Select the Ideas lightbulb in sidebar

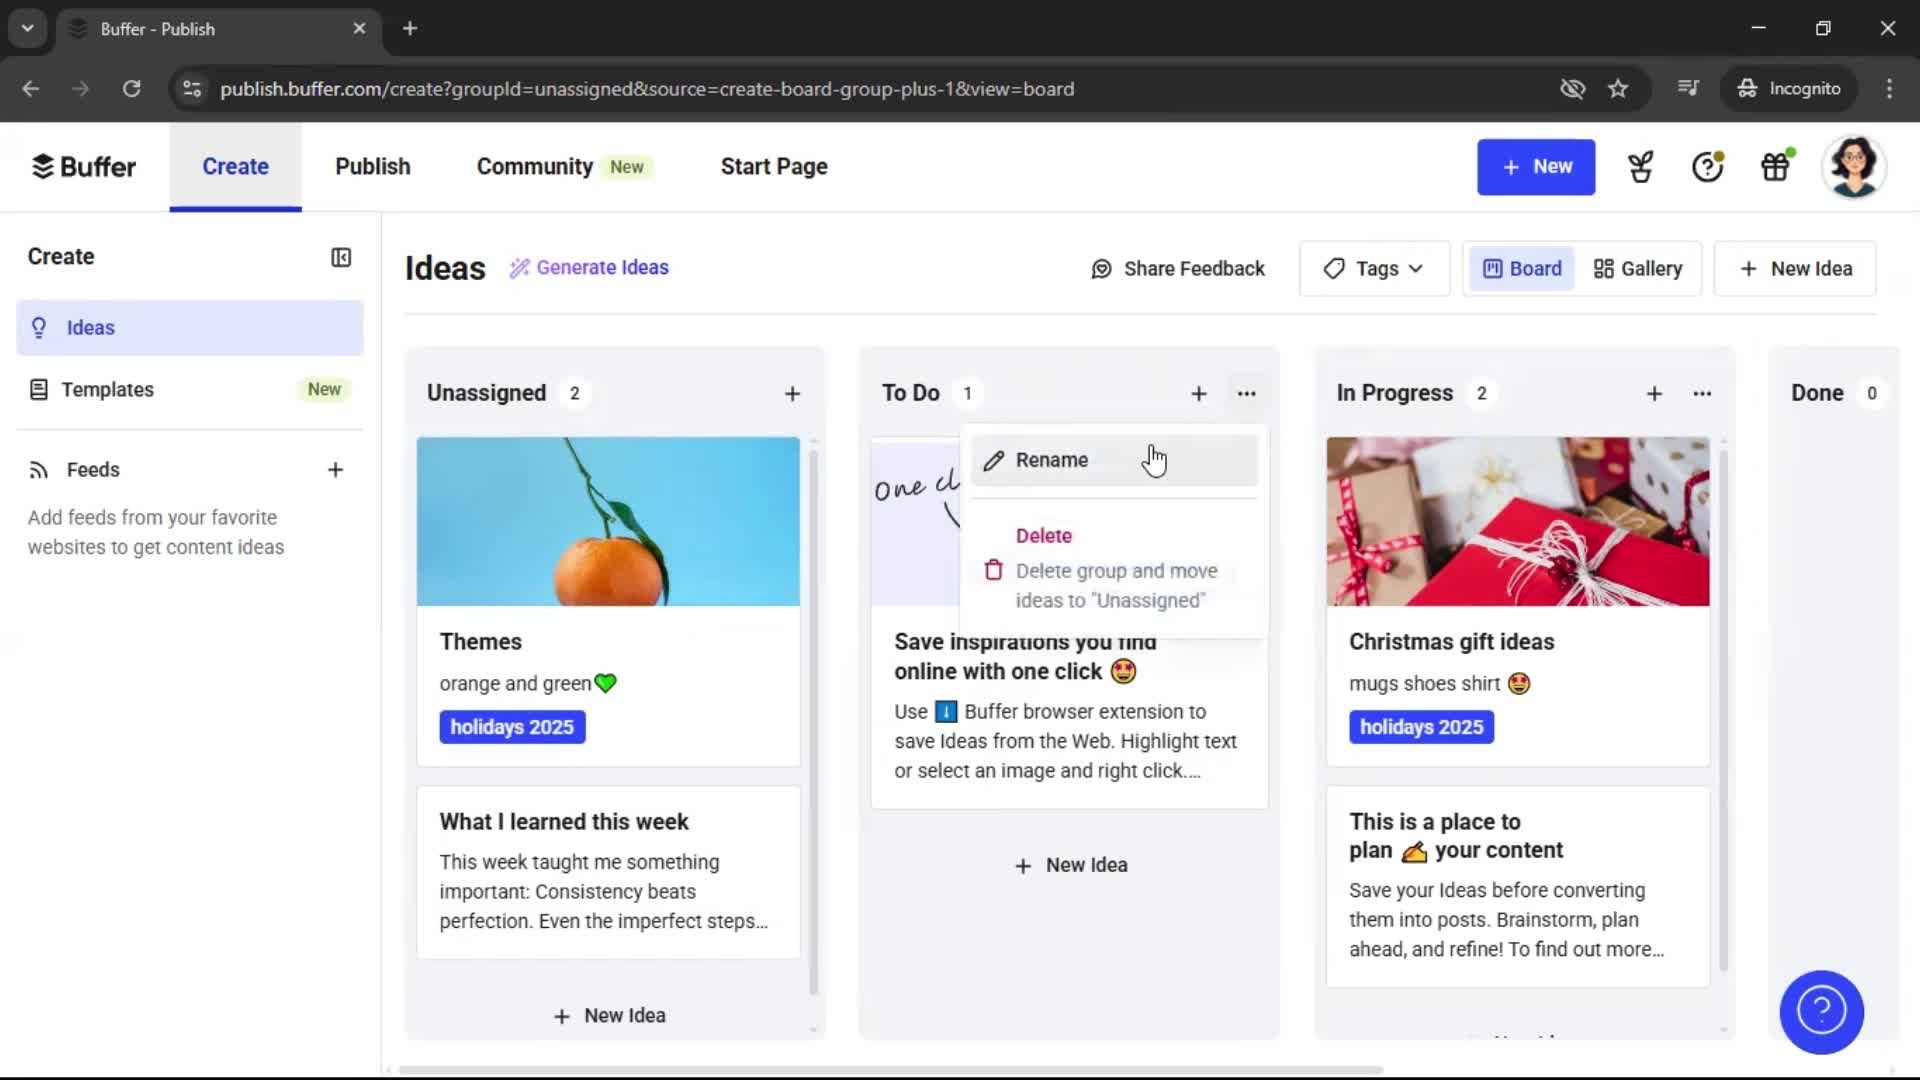pyautogui.click(x=38, y=327)
